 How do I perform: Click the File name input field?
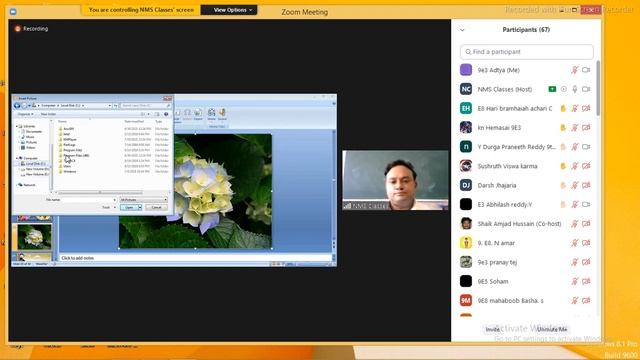pyautogui.click(x=89, y=200)
